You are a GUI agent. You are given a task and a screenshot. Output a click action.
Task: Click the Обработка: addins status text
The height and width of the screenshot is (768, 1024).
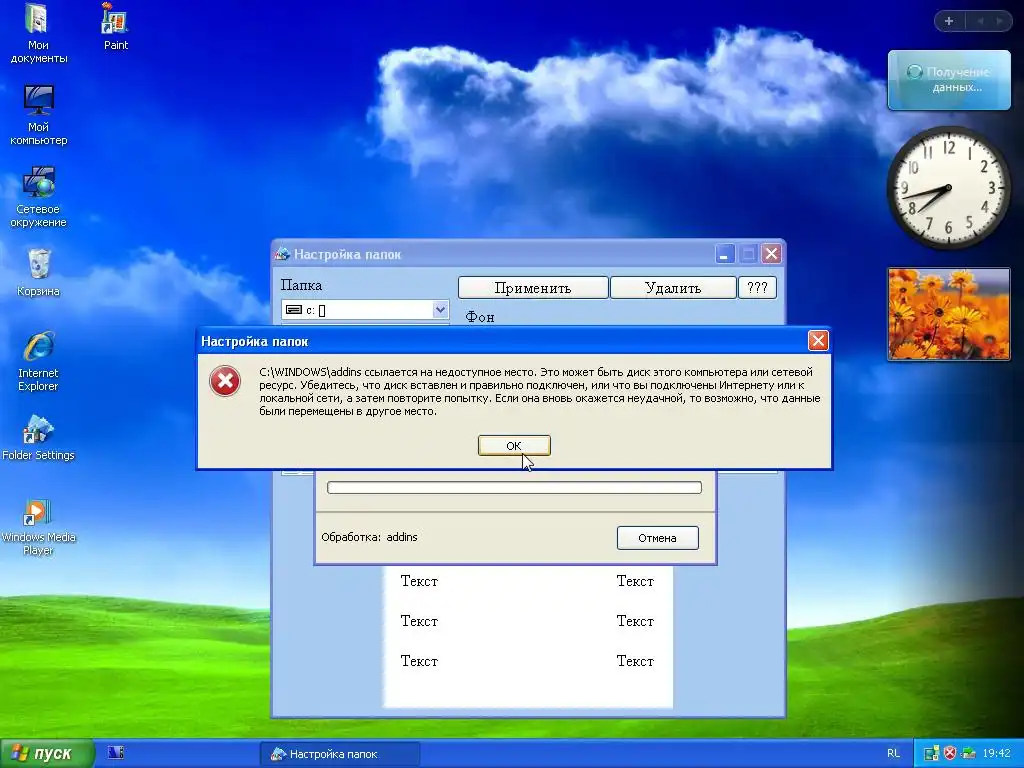(369, 537)
